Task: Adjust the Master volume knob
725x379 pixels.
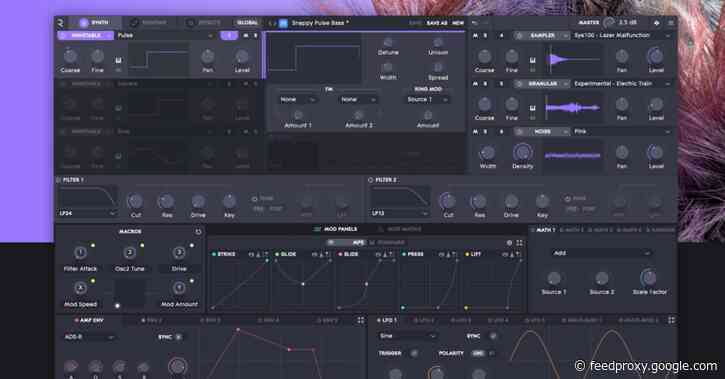Action: tap(609, 22)
